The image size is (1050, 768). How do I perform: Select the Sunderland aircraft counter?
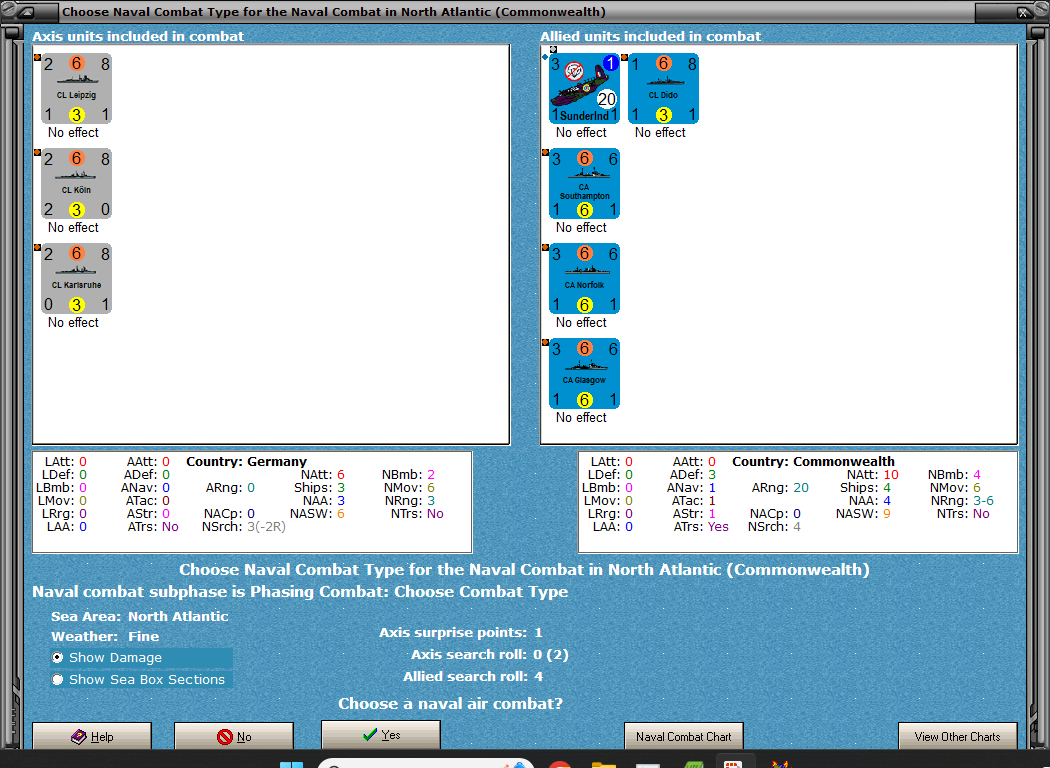coord(584,88)
